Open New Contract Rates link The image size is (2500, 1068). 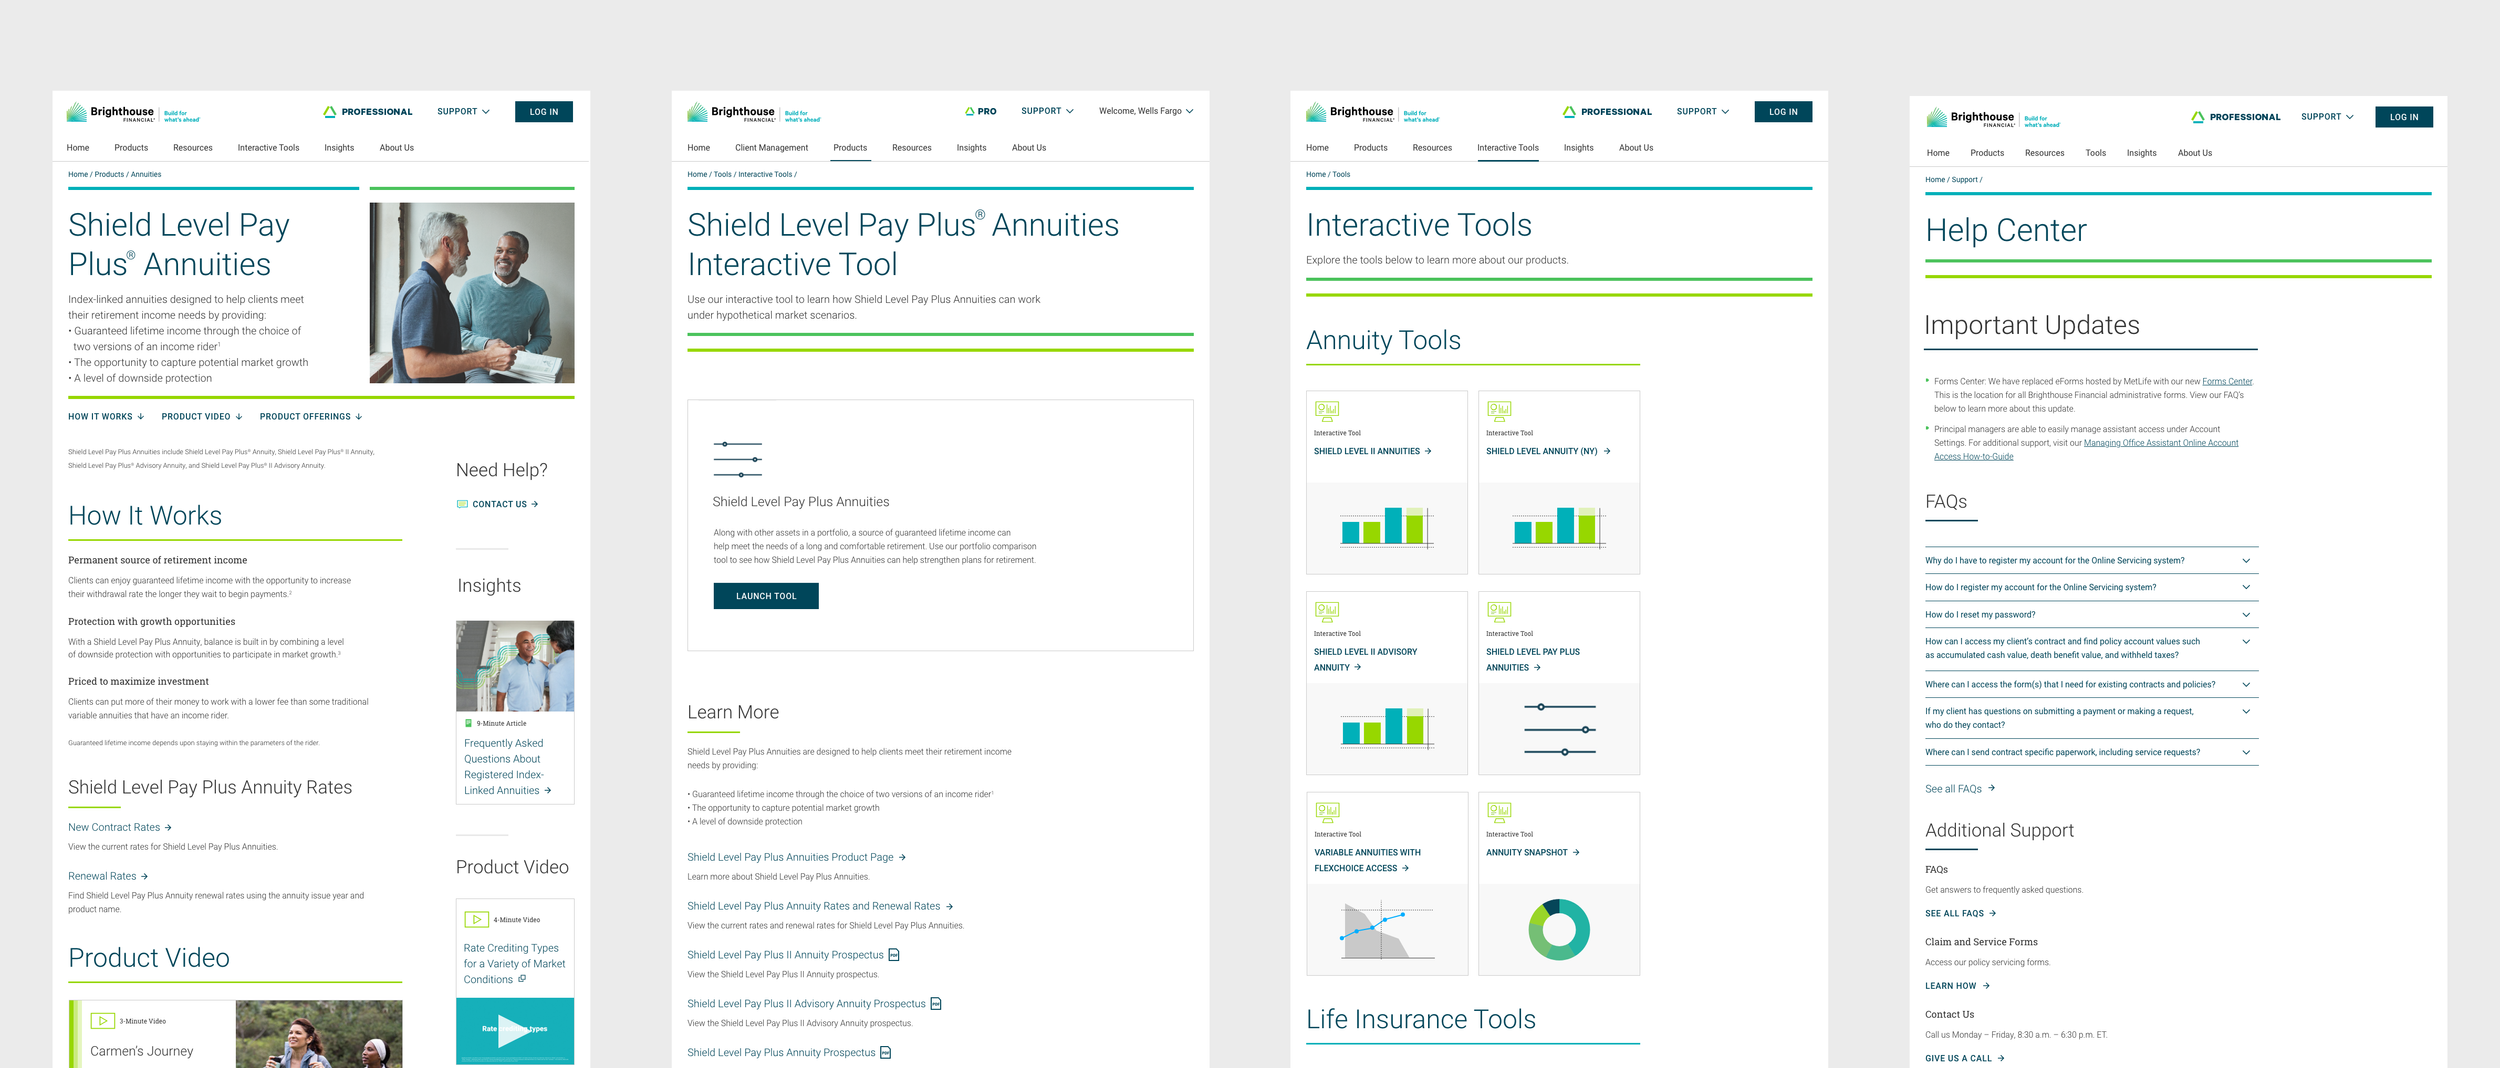(x=120, y=827)
